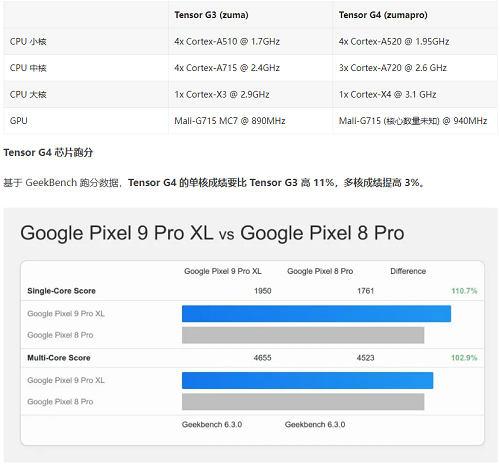Click the Tensor G4 芯片跑分 heading
The image size is (500, 466).
point(48,152)
